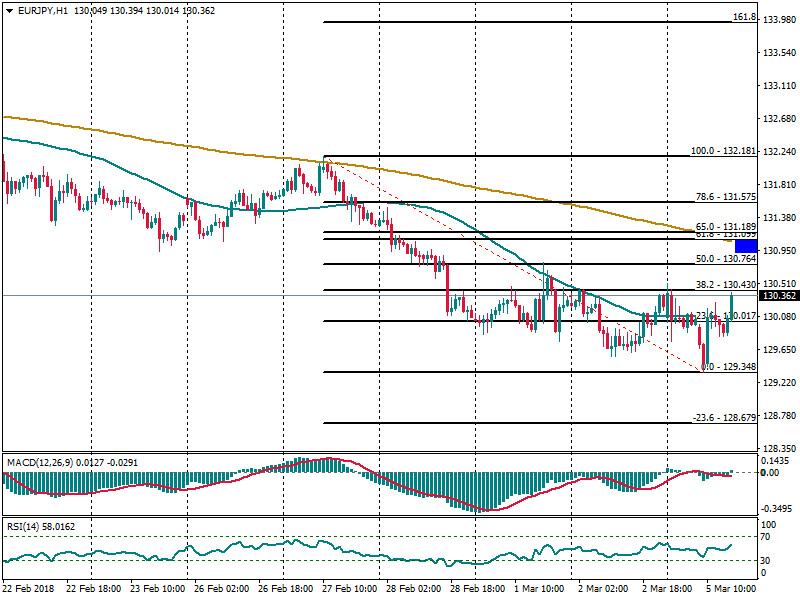
Task: Click the 1 Mar 10:00 time axis label
Action: 539,590
